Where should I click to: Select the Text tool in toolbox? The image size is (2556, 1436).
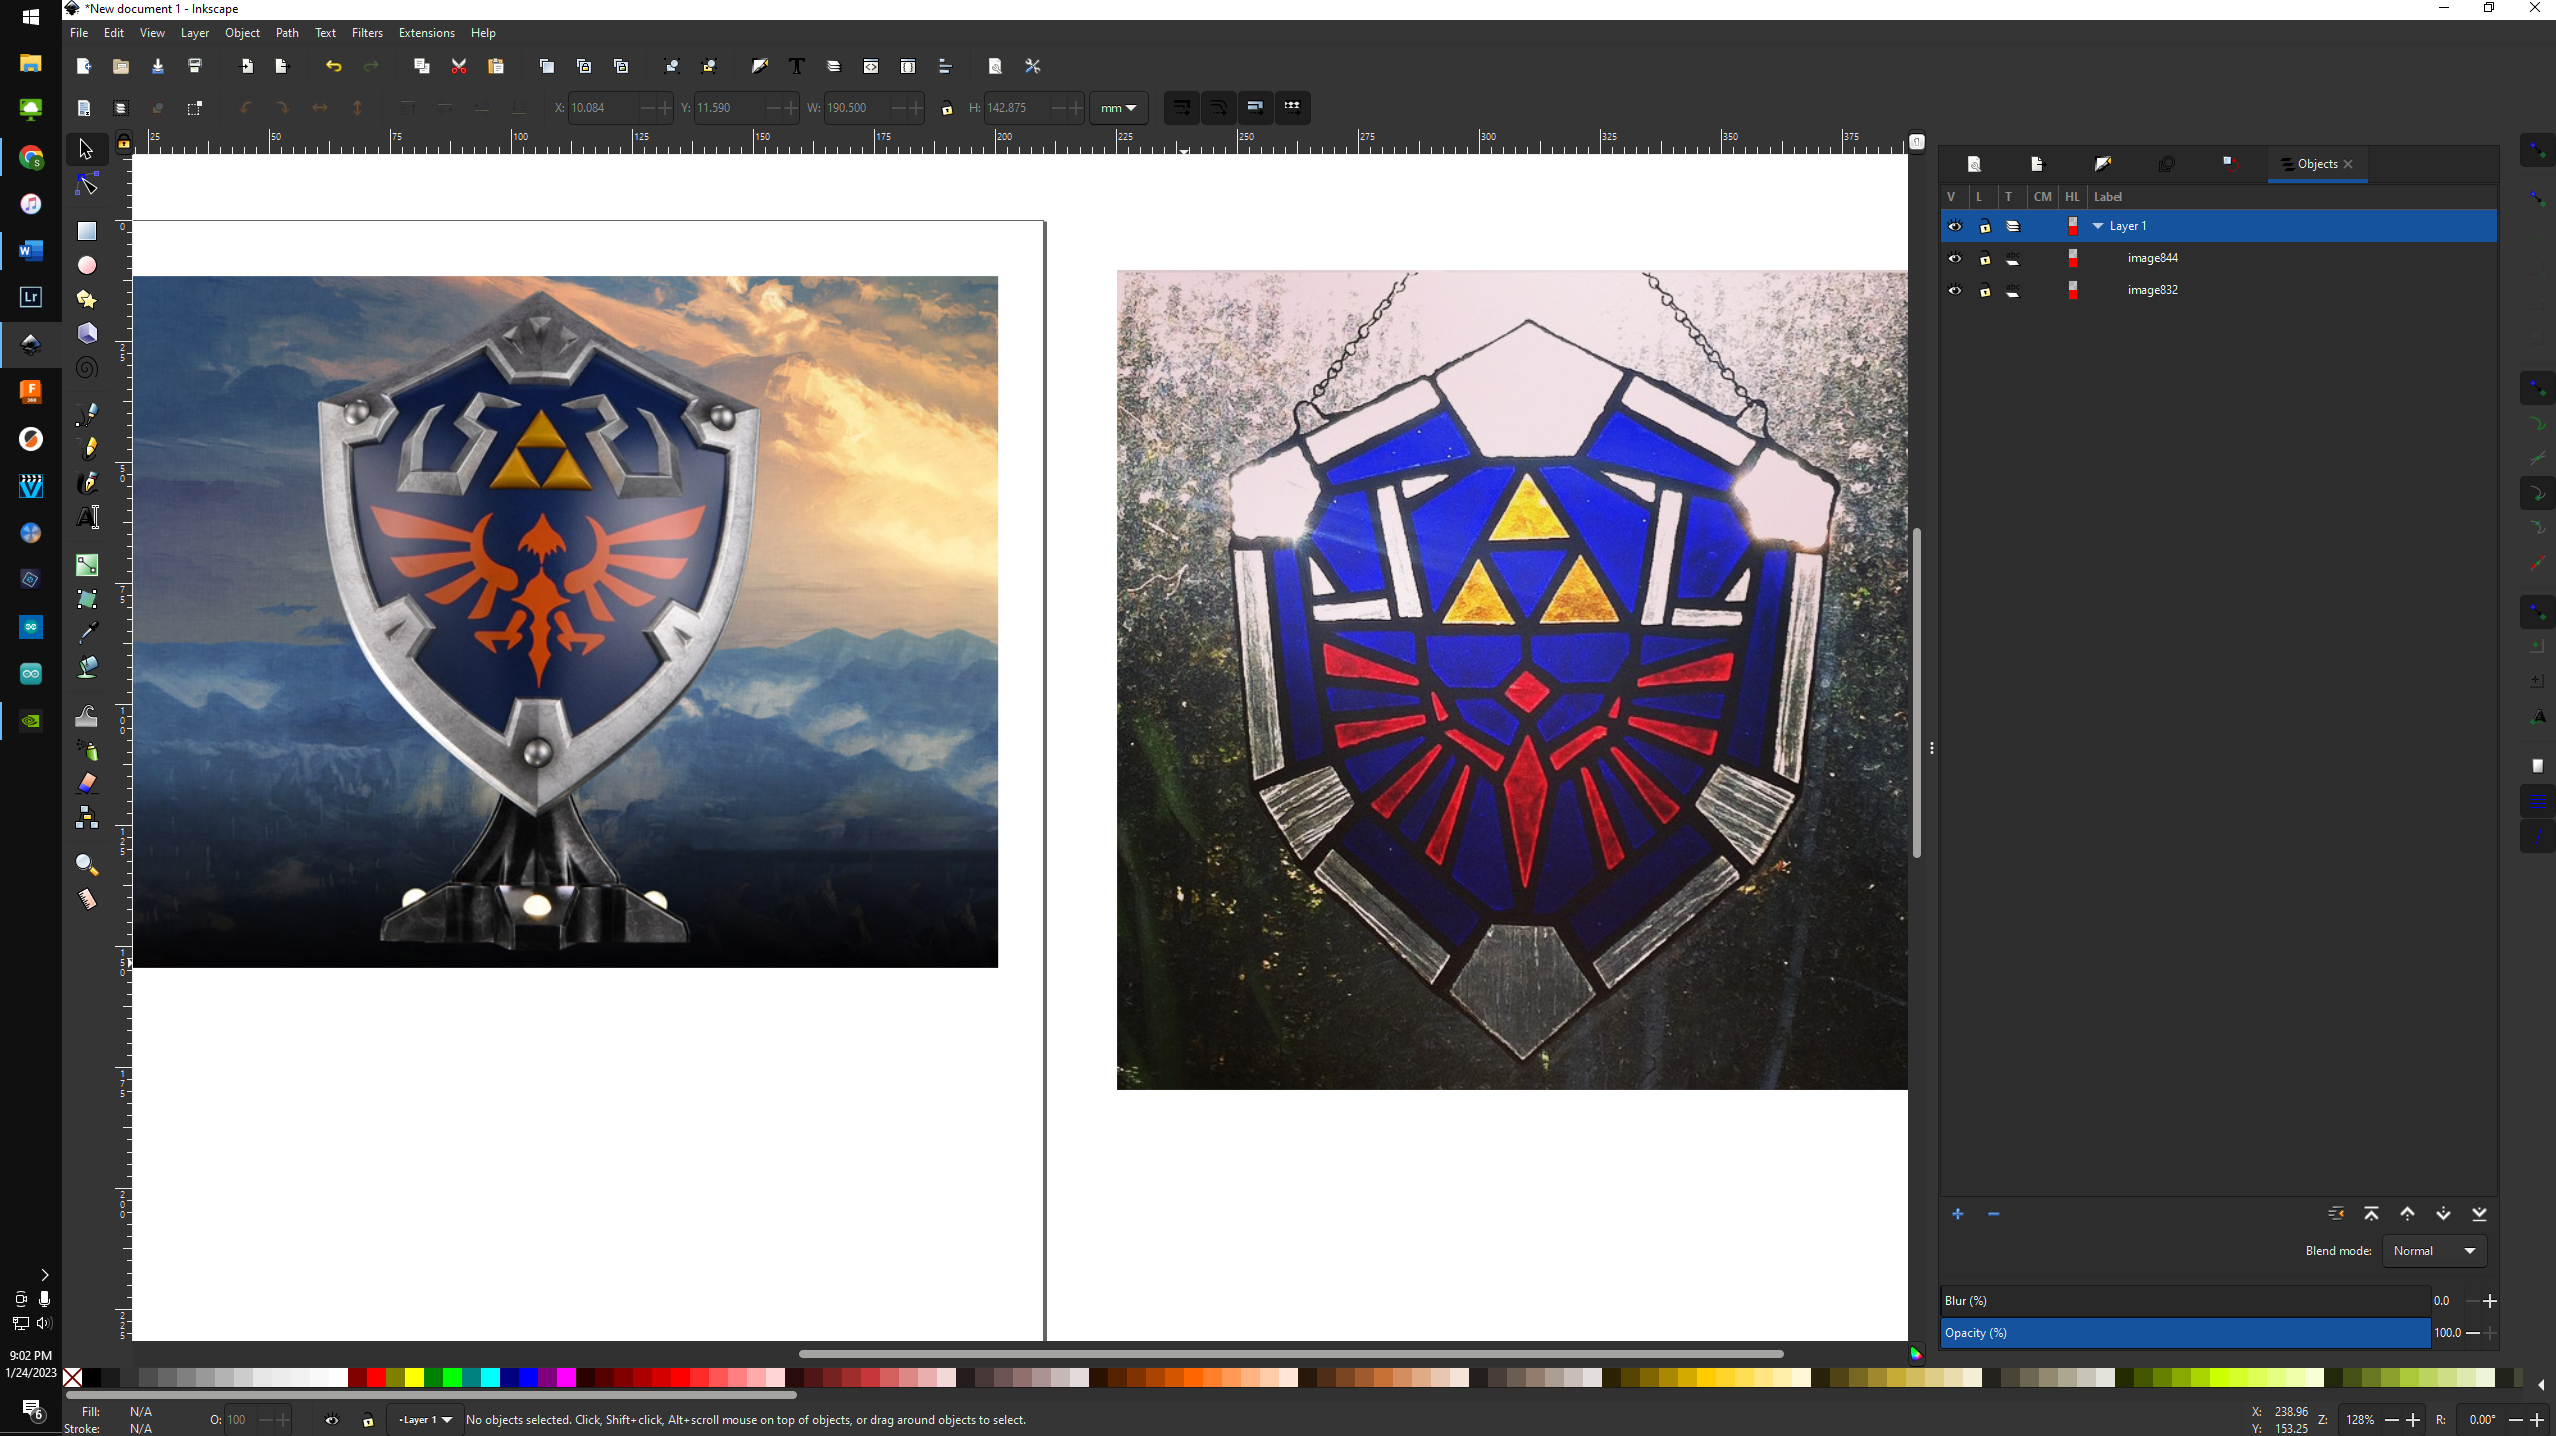click(x=87, y=517)
